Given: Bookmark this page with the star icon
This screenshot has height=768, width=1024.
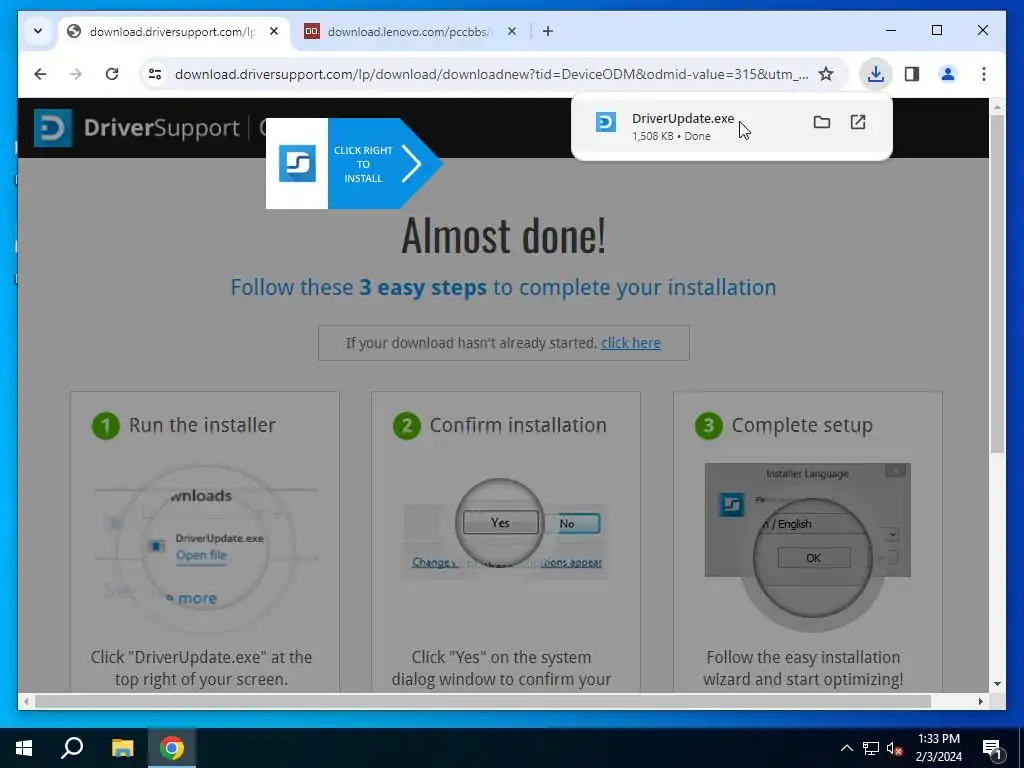Looking at the screenshot, I should (x=826, y=74).
